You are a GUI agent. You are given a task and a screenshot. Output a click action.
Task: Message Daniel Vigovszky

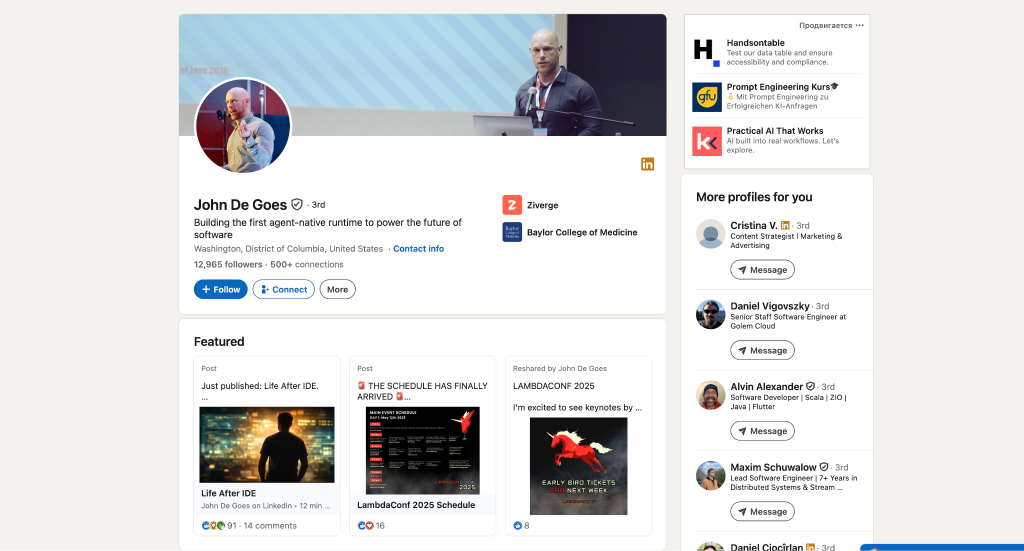click(762, 351)
